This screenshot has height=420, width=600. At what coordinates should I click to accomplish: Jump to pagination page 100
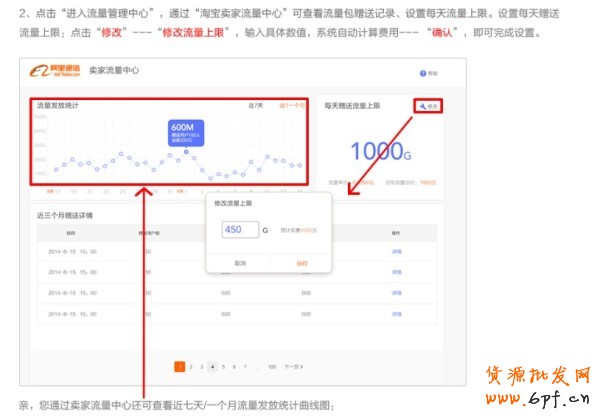point(272,367)
